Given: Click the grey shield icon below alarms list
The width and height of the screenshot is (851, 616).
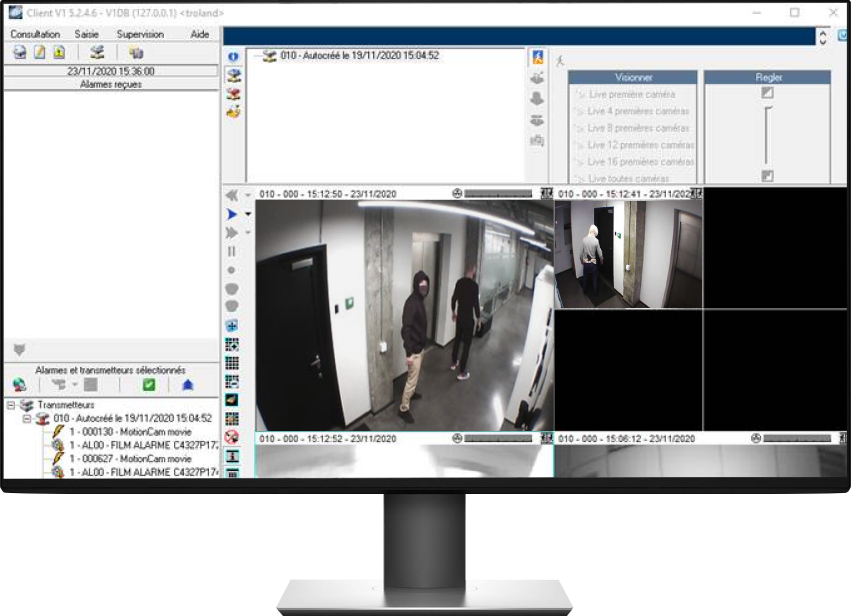Looking at the screenshot, I should point(20,350).
